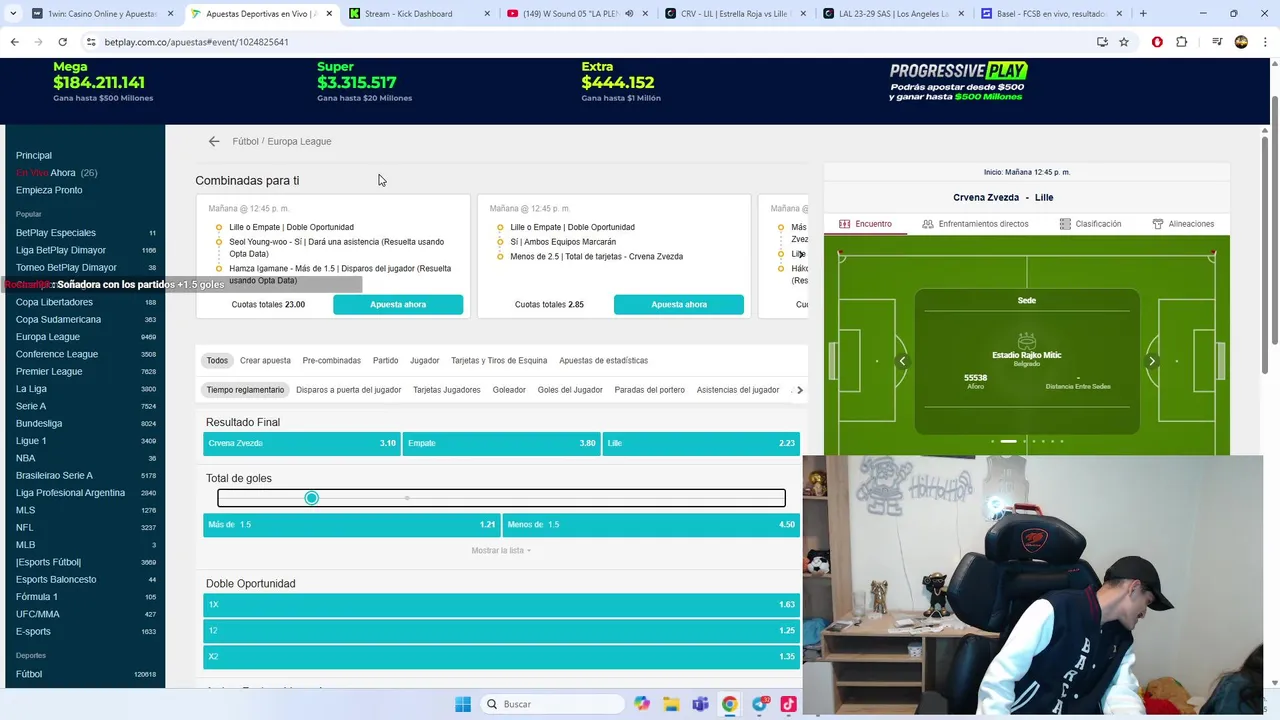This screenshot has height=720, width=1280.
Task: Click the Windows taskbar Buscar search box
Action: coord(553,704)
